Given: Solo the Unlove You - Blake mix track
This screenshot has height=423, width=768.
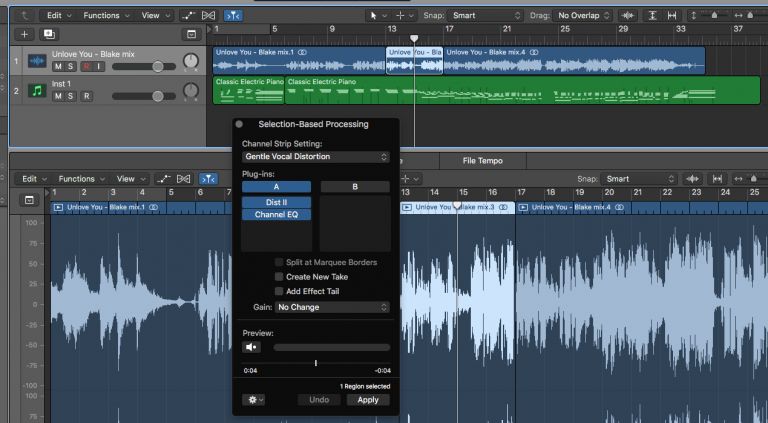Looking at the screenshot, I should coord(71,67).
